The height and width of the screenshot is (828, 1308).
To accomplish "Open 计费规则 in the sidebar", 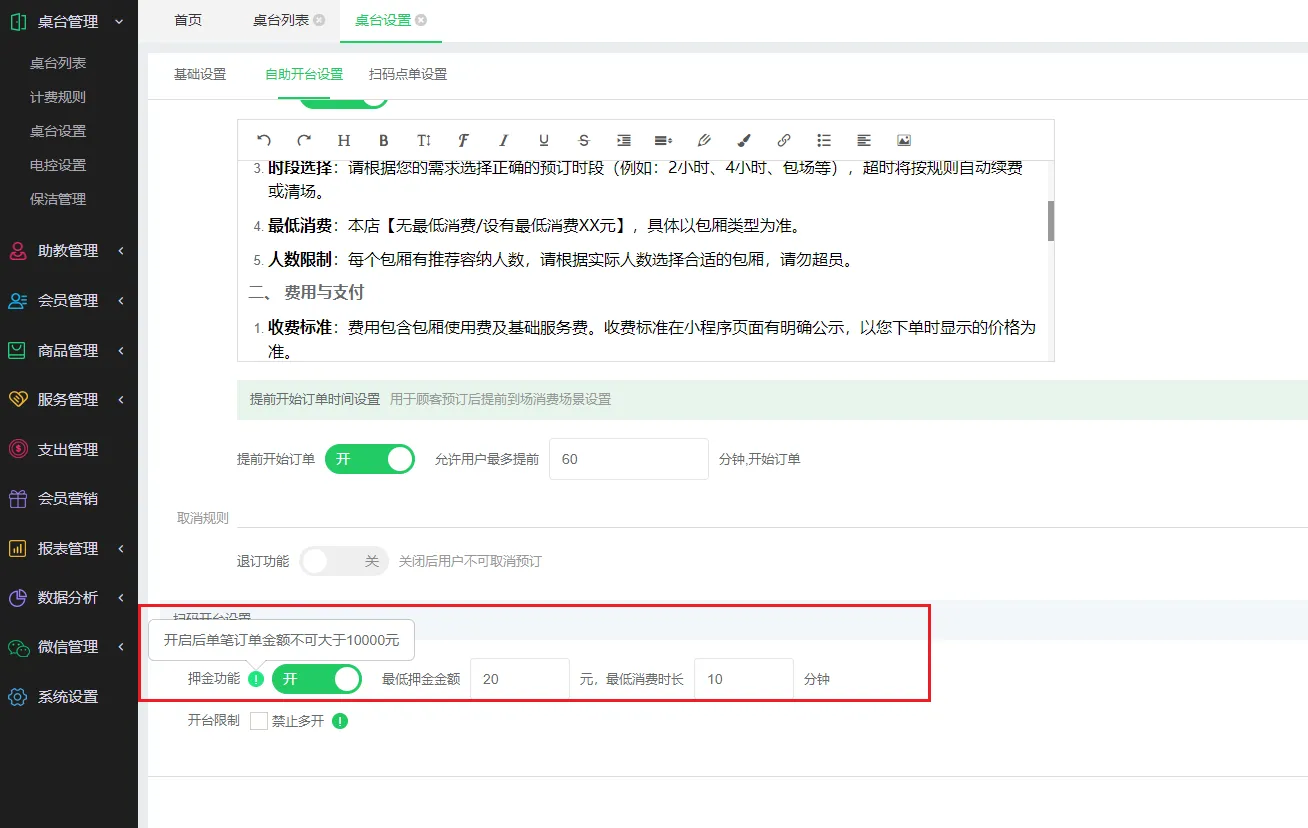I will tap(58, 97).
